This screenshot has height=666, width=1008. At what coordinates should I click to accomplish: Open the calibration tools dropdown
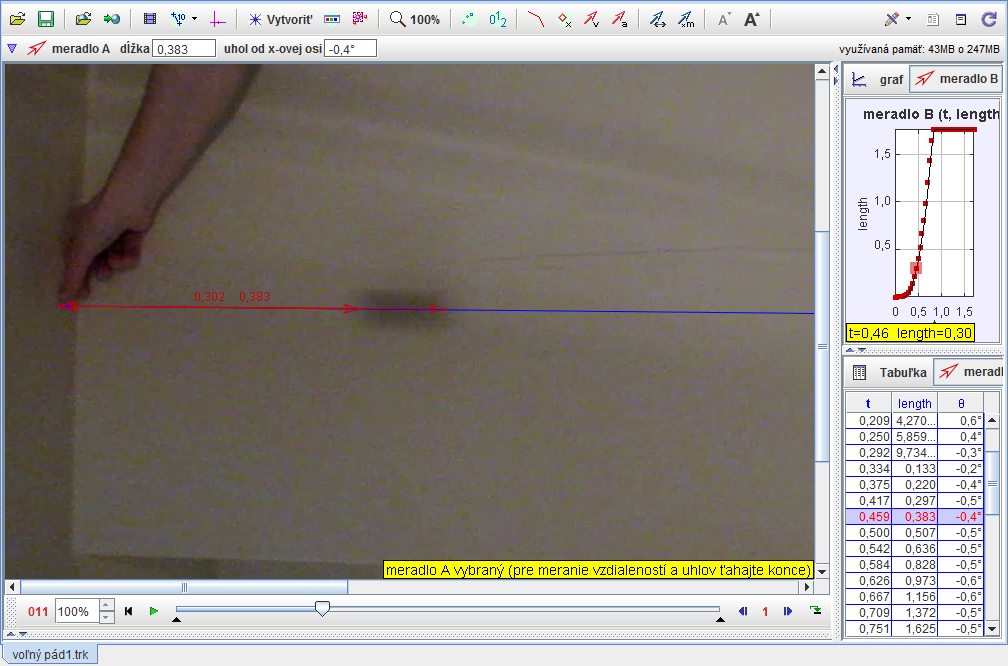coord(184,19)
